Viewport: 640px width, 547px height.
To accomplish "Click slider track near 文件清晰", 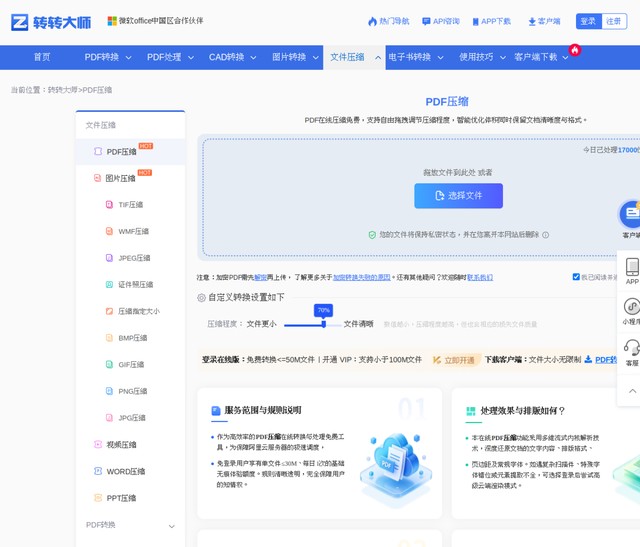I will [333, 325].
